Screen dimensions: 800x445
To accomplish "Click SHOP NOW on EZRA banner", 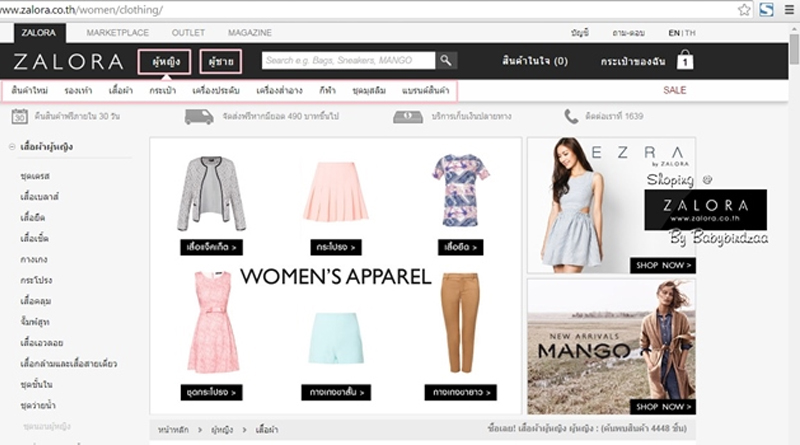I will coord(663,265).
